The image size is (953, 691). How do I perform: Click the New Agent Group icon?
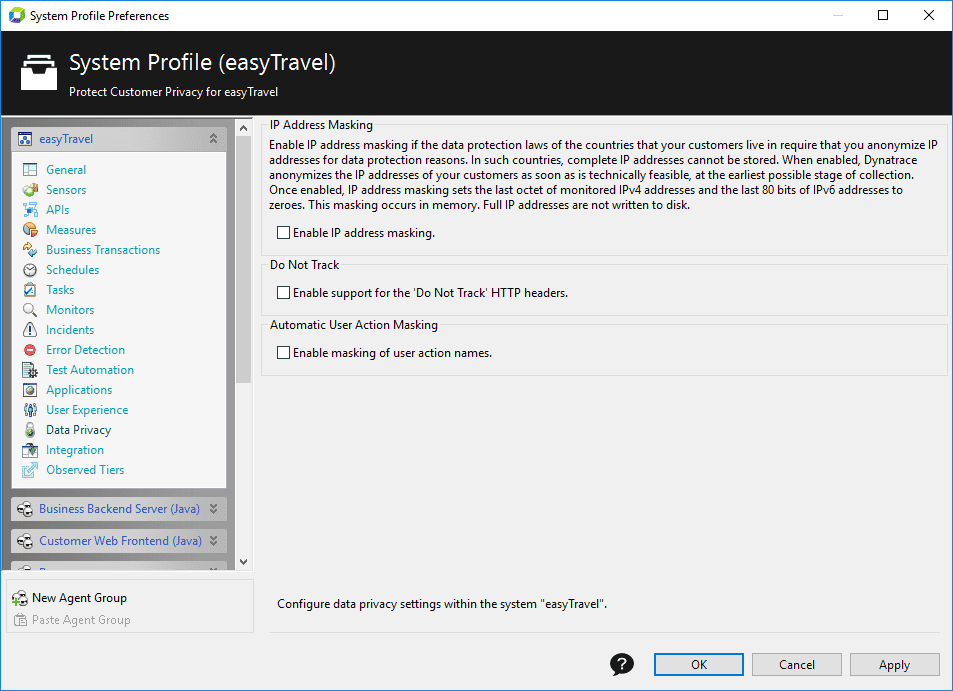click(20, 599)
